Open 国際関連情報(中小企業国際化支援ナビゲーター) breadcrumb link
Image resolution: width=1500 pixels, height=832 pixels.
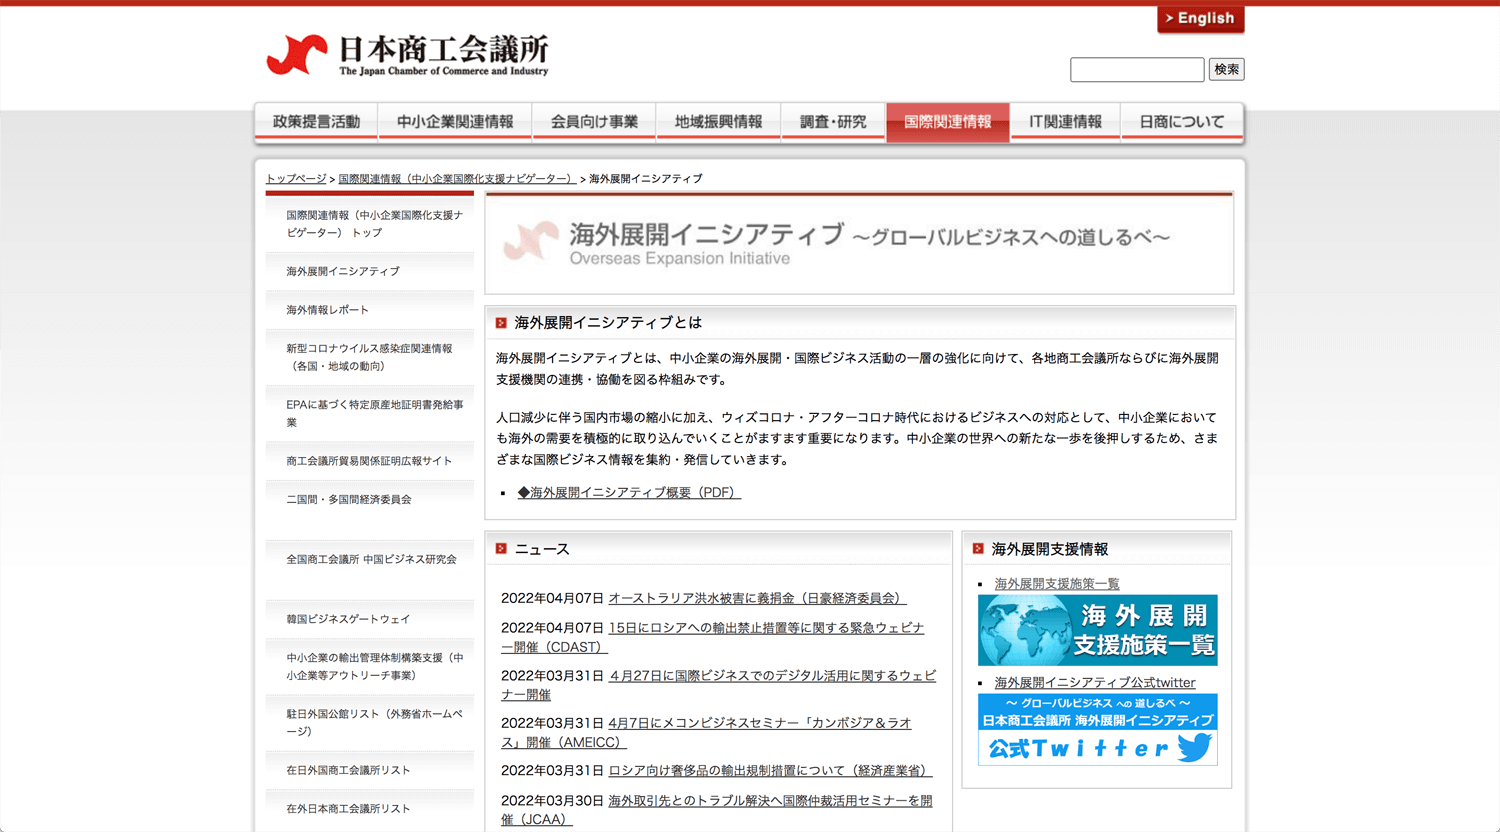coord(457,179)
